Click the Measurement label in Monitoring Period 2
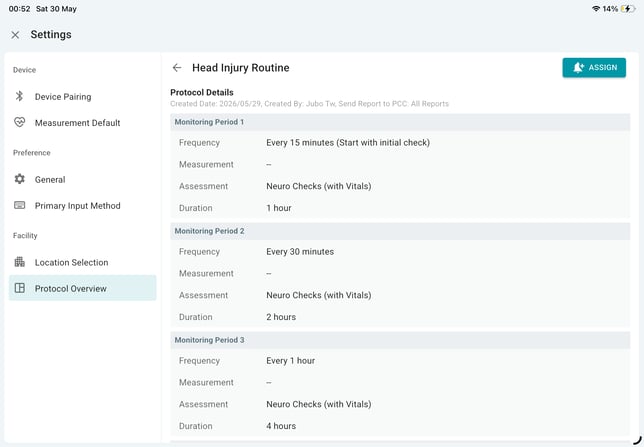 pyautogui.click(x=206, y=273)
